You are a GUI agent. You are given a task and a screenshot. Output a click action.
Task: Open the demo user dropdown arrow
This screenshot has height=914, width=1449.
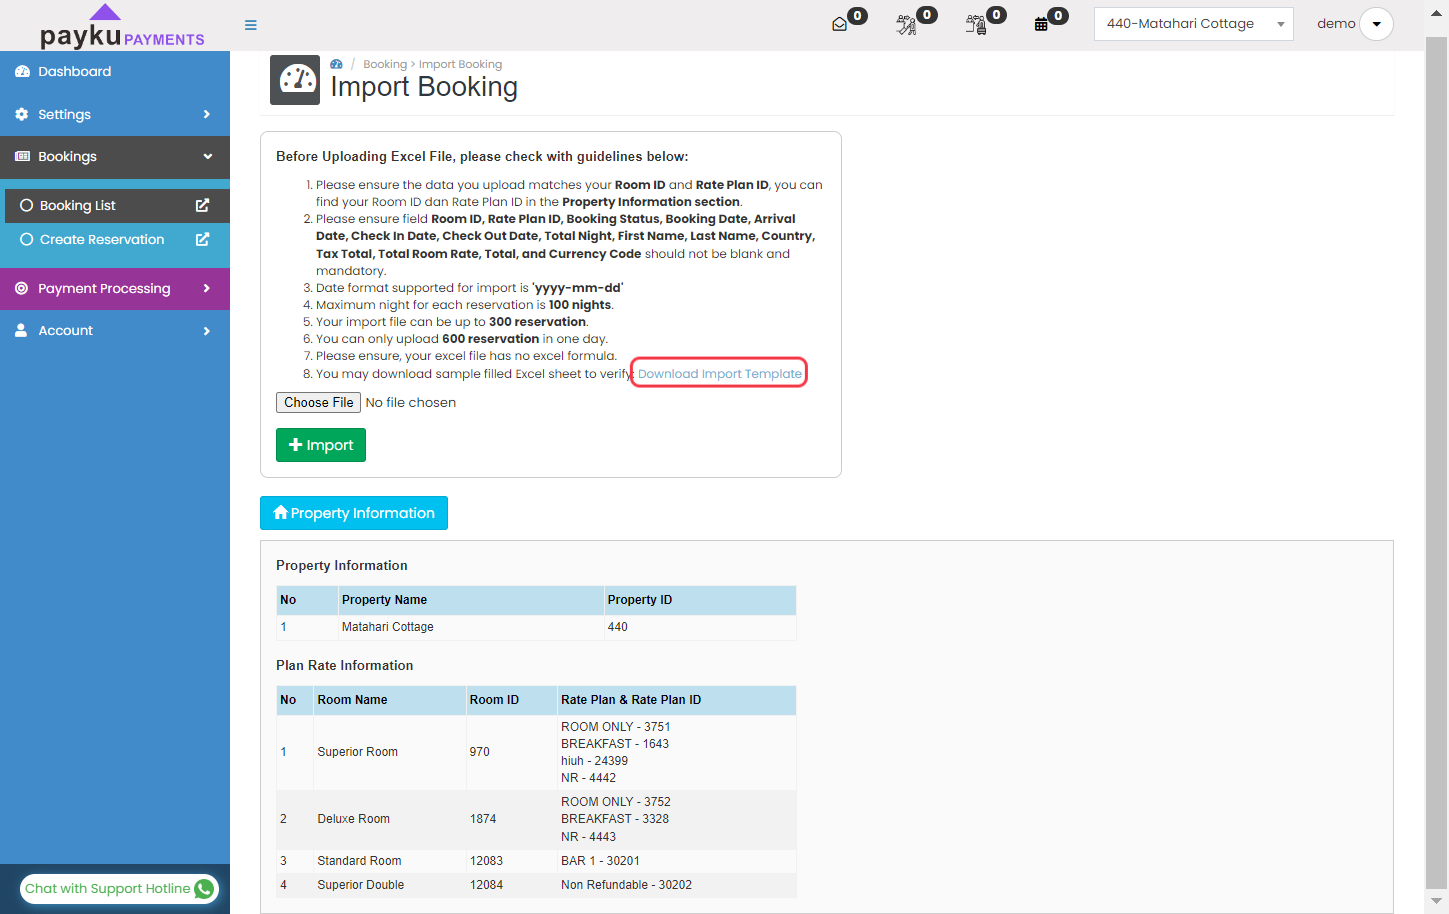pyautogui.click(x=1377, y=24)
